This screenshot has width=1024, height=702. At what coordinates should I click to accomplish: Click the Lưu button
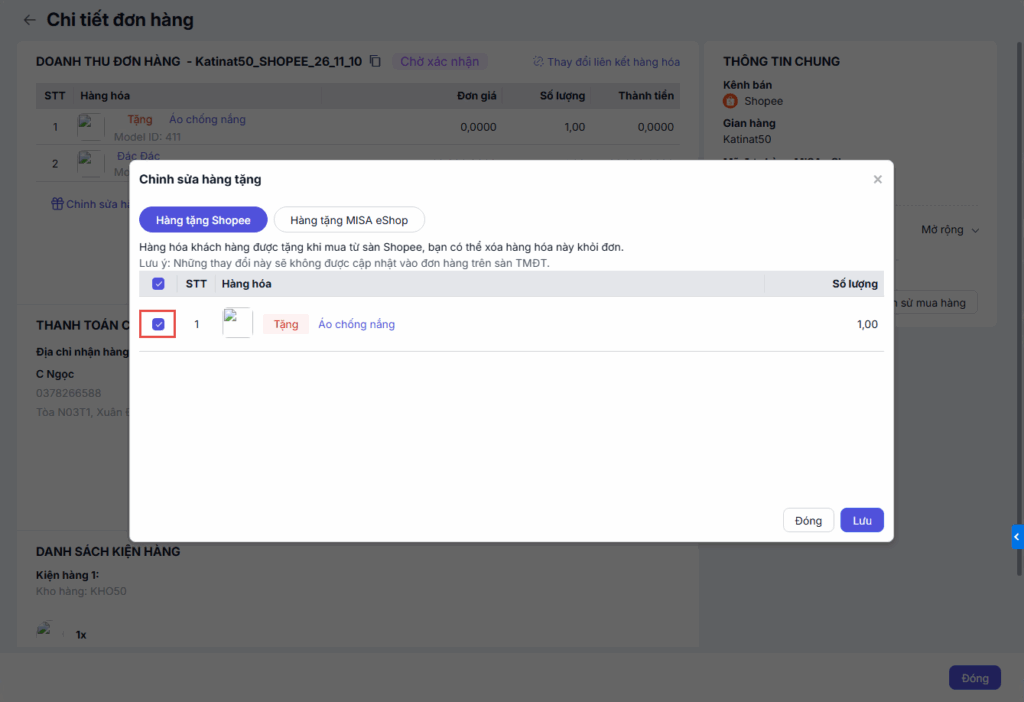(x=861, y=521)
